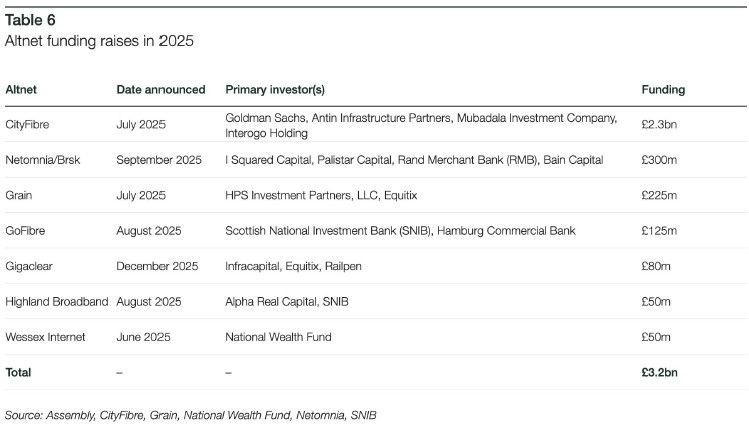Image resolution: width=749 pixels, height=427 pixels.
Task: Click the £2.3bn funding value
Action: click(x=660, y=125)
